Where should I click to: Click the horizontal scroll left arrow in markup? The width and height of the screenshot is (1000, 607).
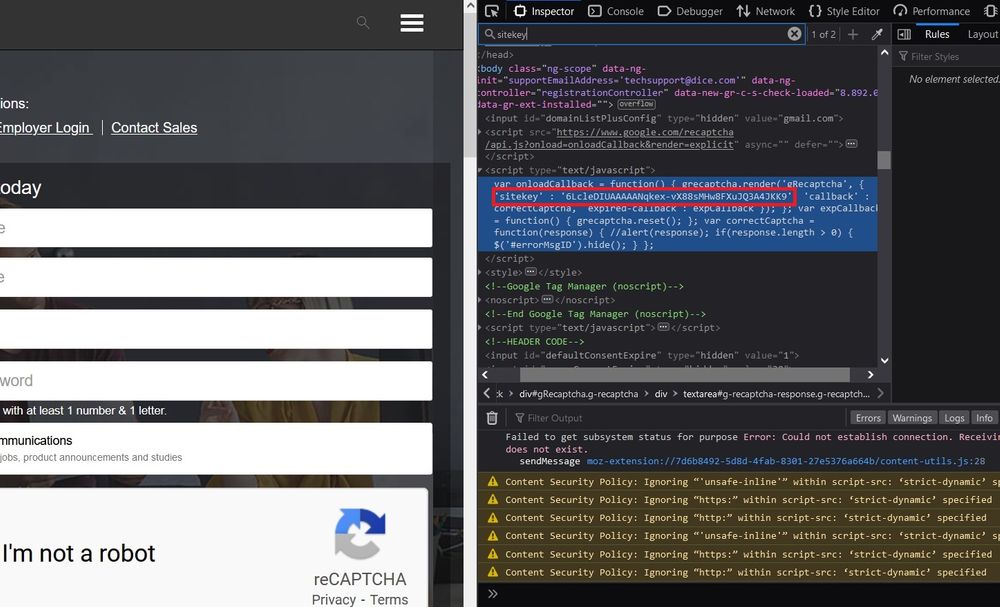pos(485,374)
